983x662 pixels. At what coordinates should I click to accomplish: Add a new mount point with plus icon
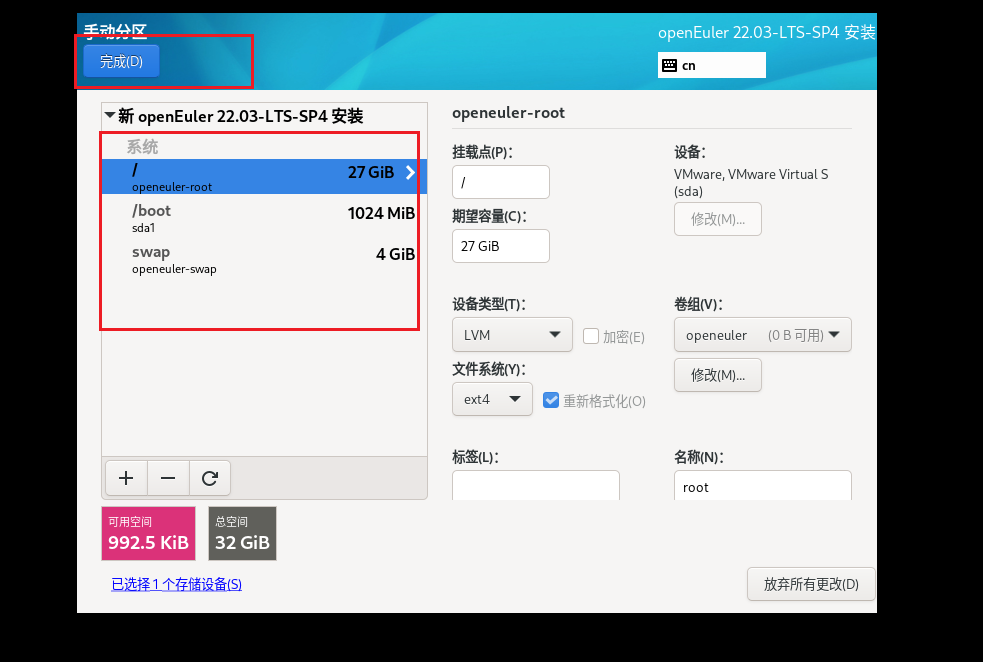[126, 478]
